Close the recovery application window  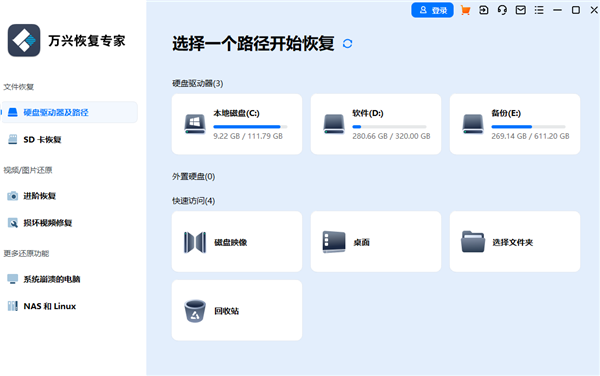[x=594, y=10]
